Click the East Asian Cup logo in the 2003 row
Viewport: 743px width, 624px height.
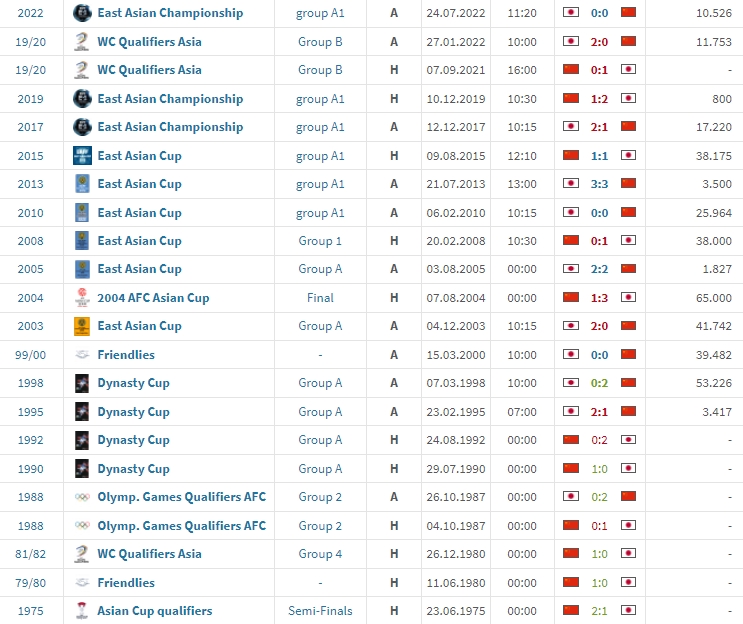(82, 326)
